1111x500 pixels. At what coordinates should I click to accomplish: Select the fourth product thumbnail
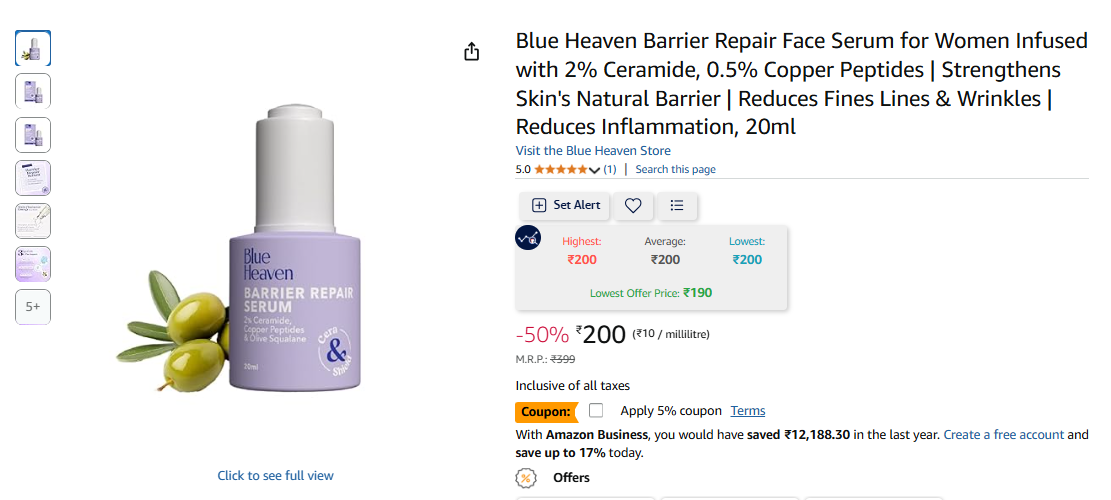(33, 178)
